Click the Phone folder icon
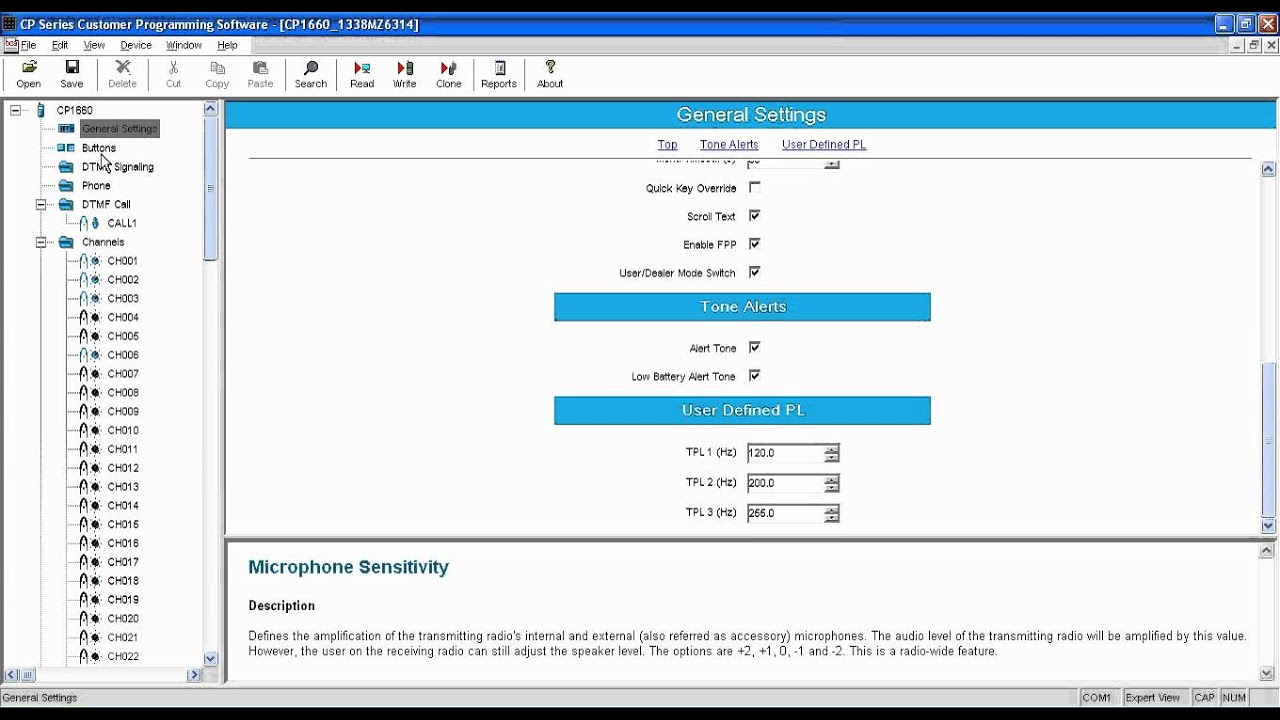The width and height of the screenshot is (1280, 720). (x=66, y=186)
